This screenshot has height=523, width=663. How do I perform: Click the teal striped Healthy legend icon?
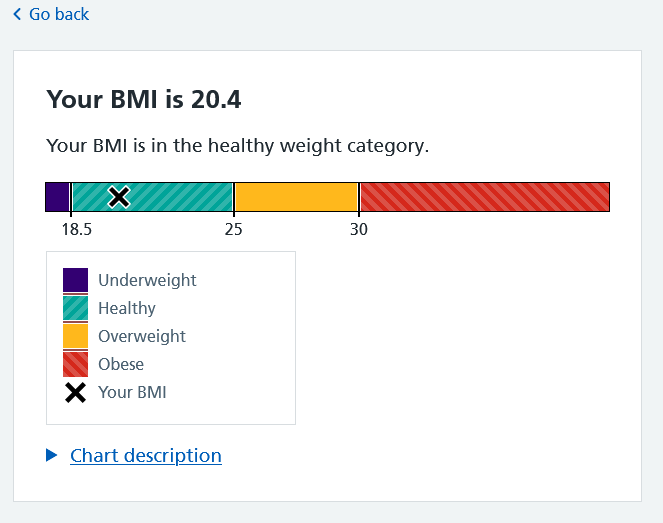tap(75, 308)
